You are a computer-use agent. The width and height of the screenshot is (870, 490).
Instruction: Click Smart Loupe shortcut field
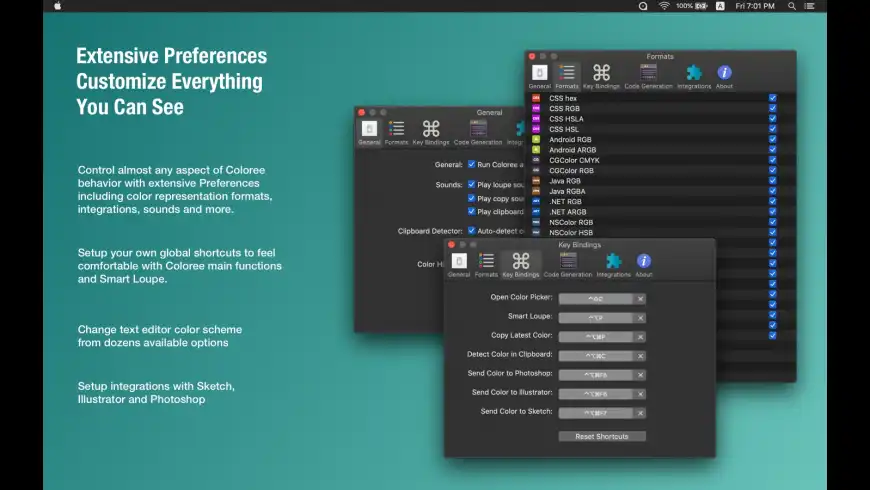[x=596, y=318]
